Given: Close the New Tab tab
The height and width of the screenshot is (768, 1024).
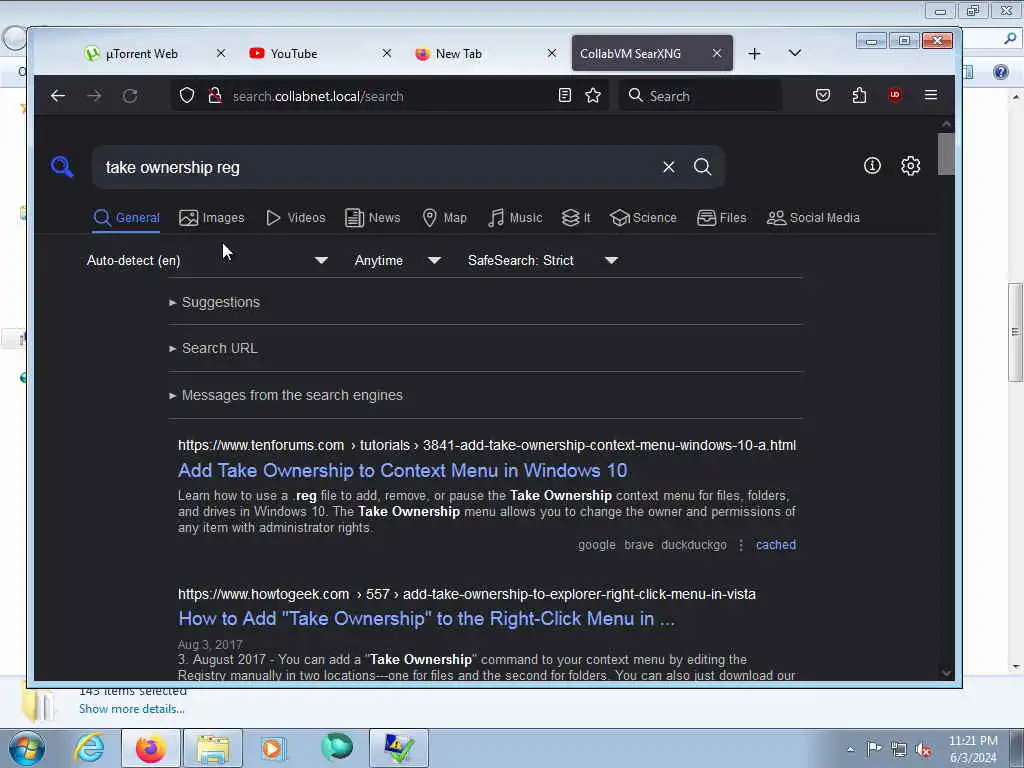Looking at the screenshot, I should click(x=552, y=54).
